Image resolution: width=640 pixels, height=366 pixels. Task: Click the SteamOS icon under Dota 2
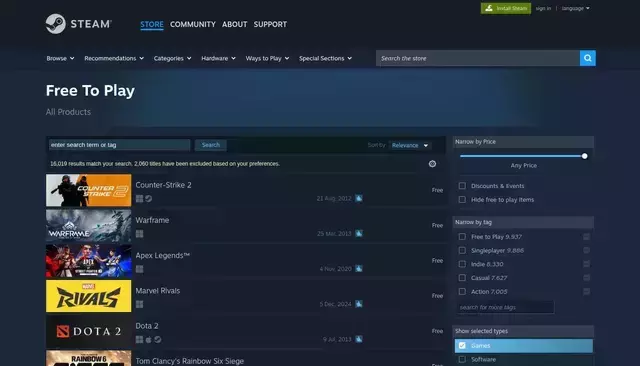tap(158, 339)
